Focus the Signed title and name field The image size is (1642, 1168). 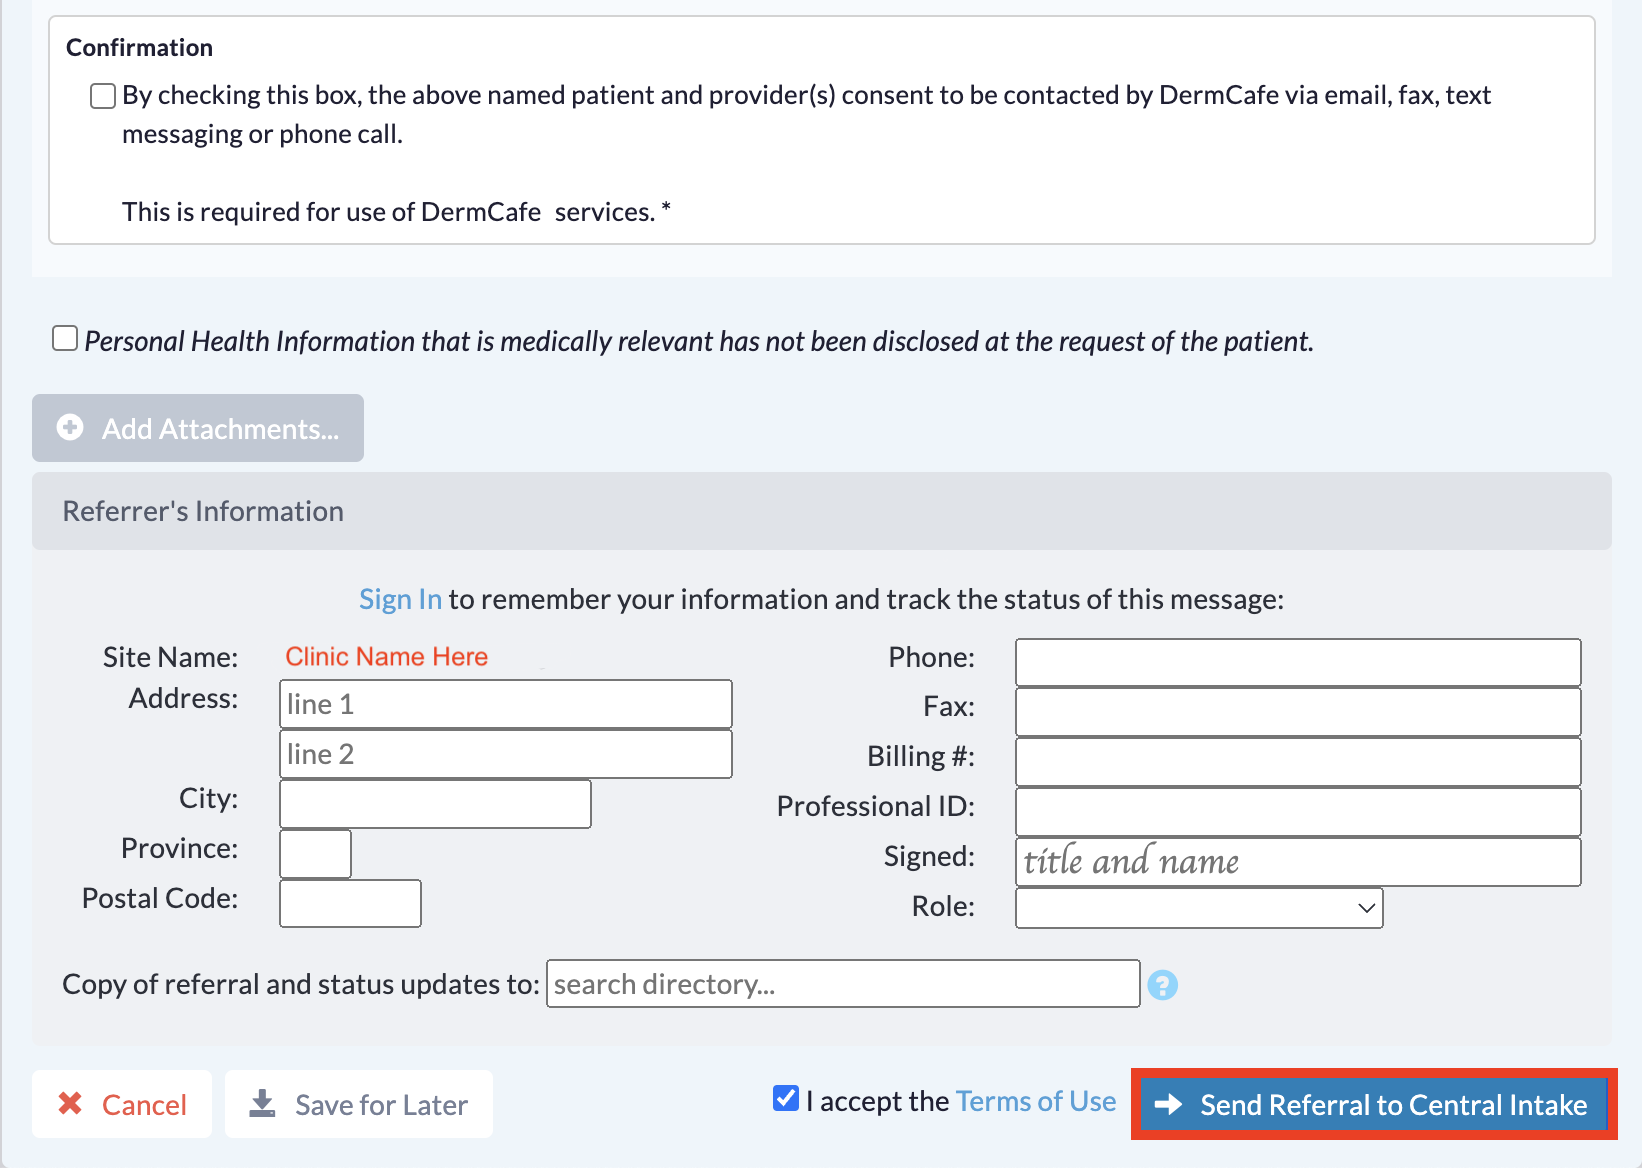click(x=1298, y=862)
